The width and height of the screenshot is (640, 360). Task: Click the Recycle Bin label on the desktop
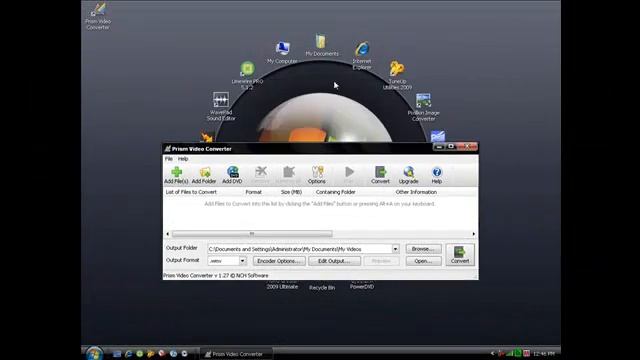322,288
